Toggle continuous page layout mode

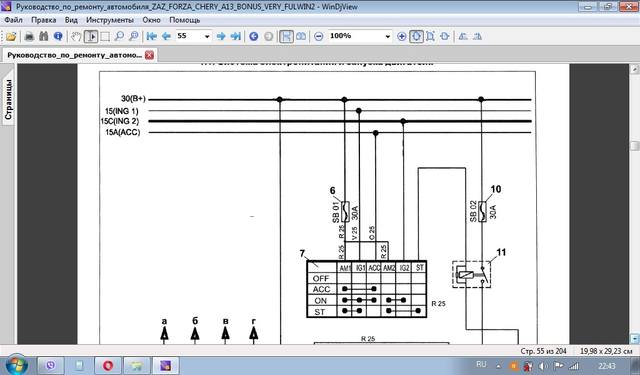(286, 37)
